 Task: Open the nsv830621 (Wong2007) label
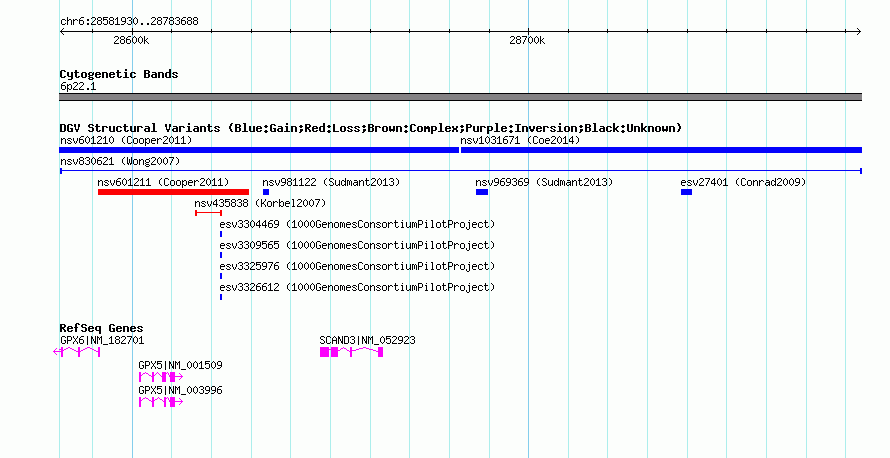(120, 161)
